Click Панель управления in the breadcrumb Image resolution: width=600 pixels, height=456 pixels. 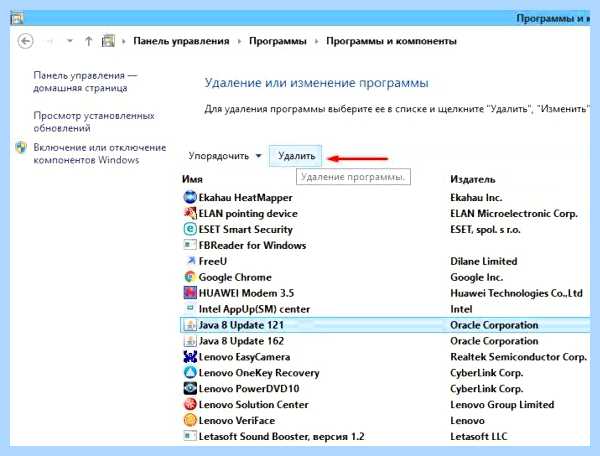pyautogui.click(x=181, y=41)
